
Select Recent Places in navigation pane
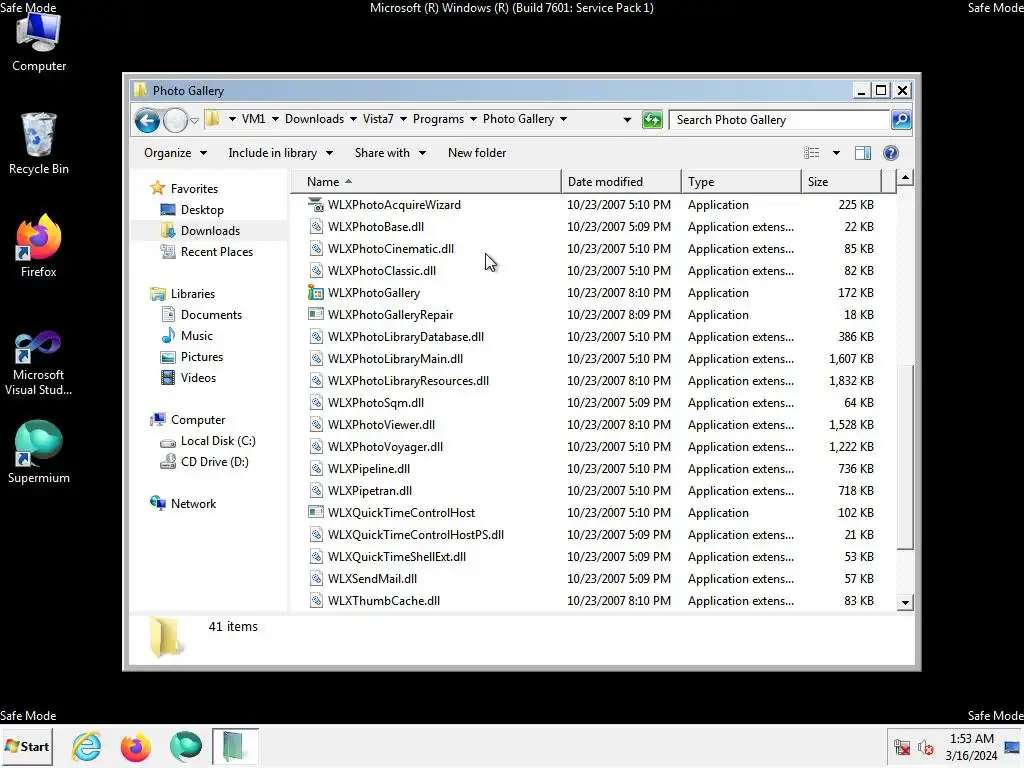[x=206, y=251]
